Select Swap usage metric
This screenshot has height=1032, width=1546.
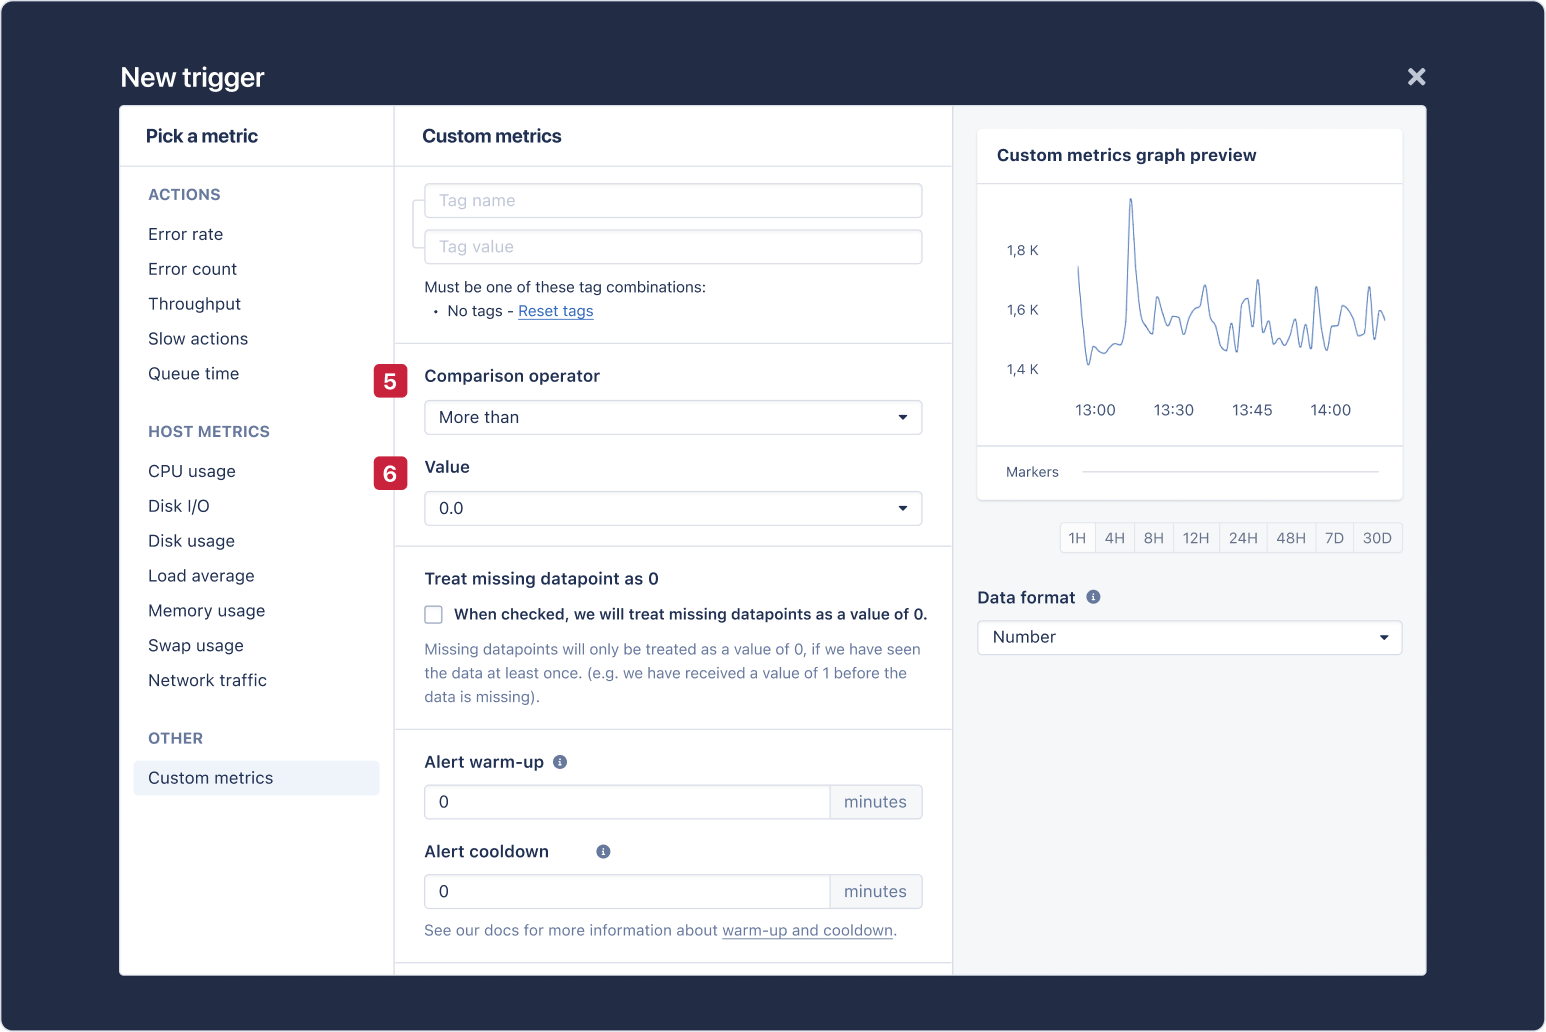(x=196, y=646)
